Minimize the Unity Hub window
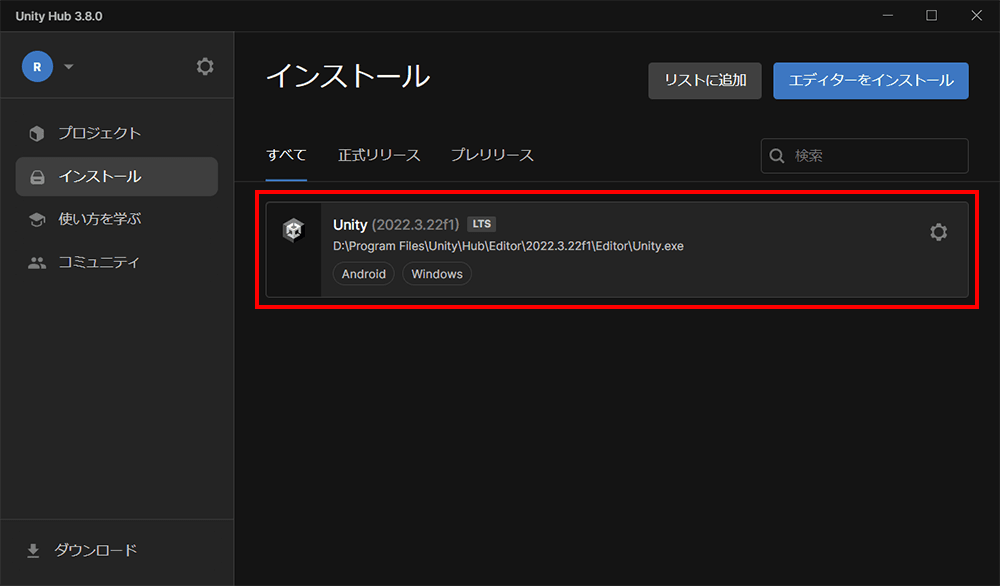 point(888,15)
